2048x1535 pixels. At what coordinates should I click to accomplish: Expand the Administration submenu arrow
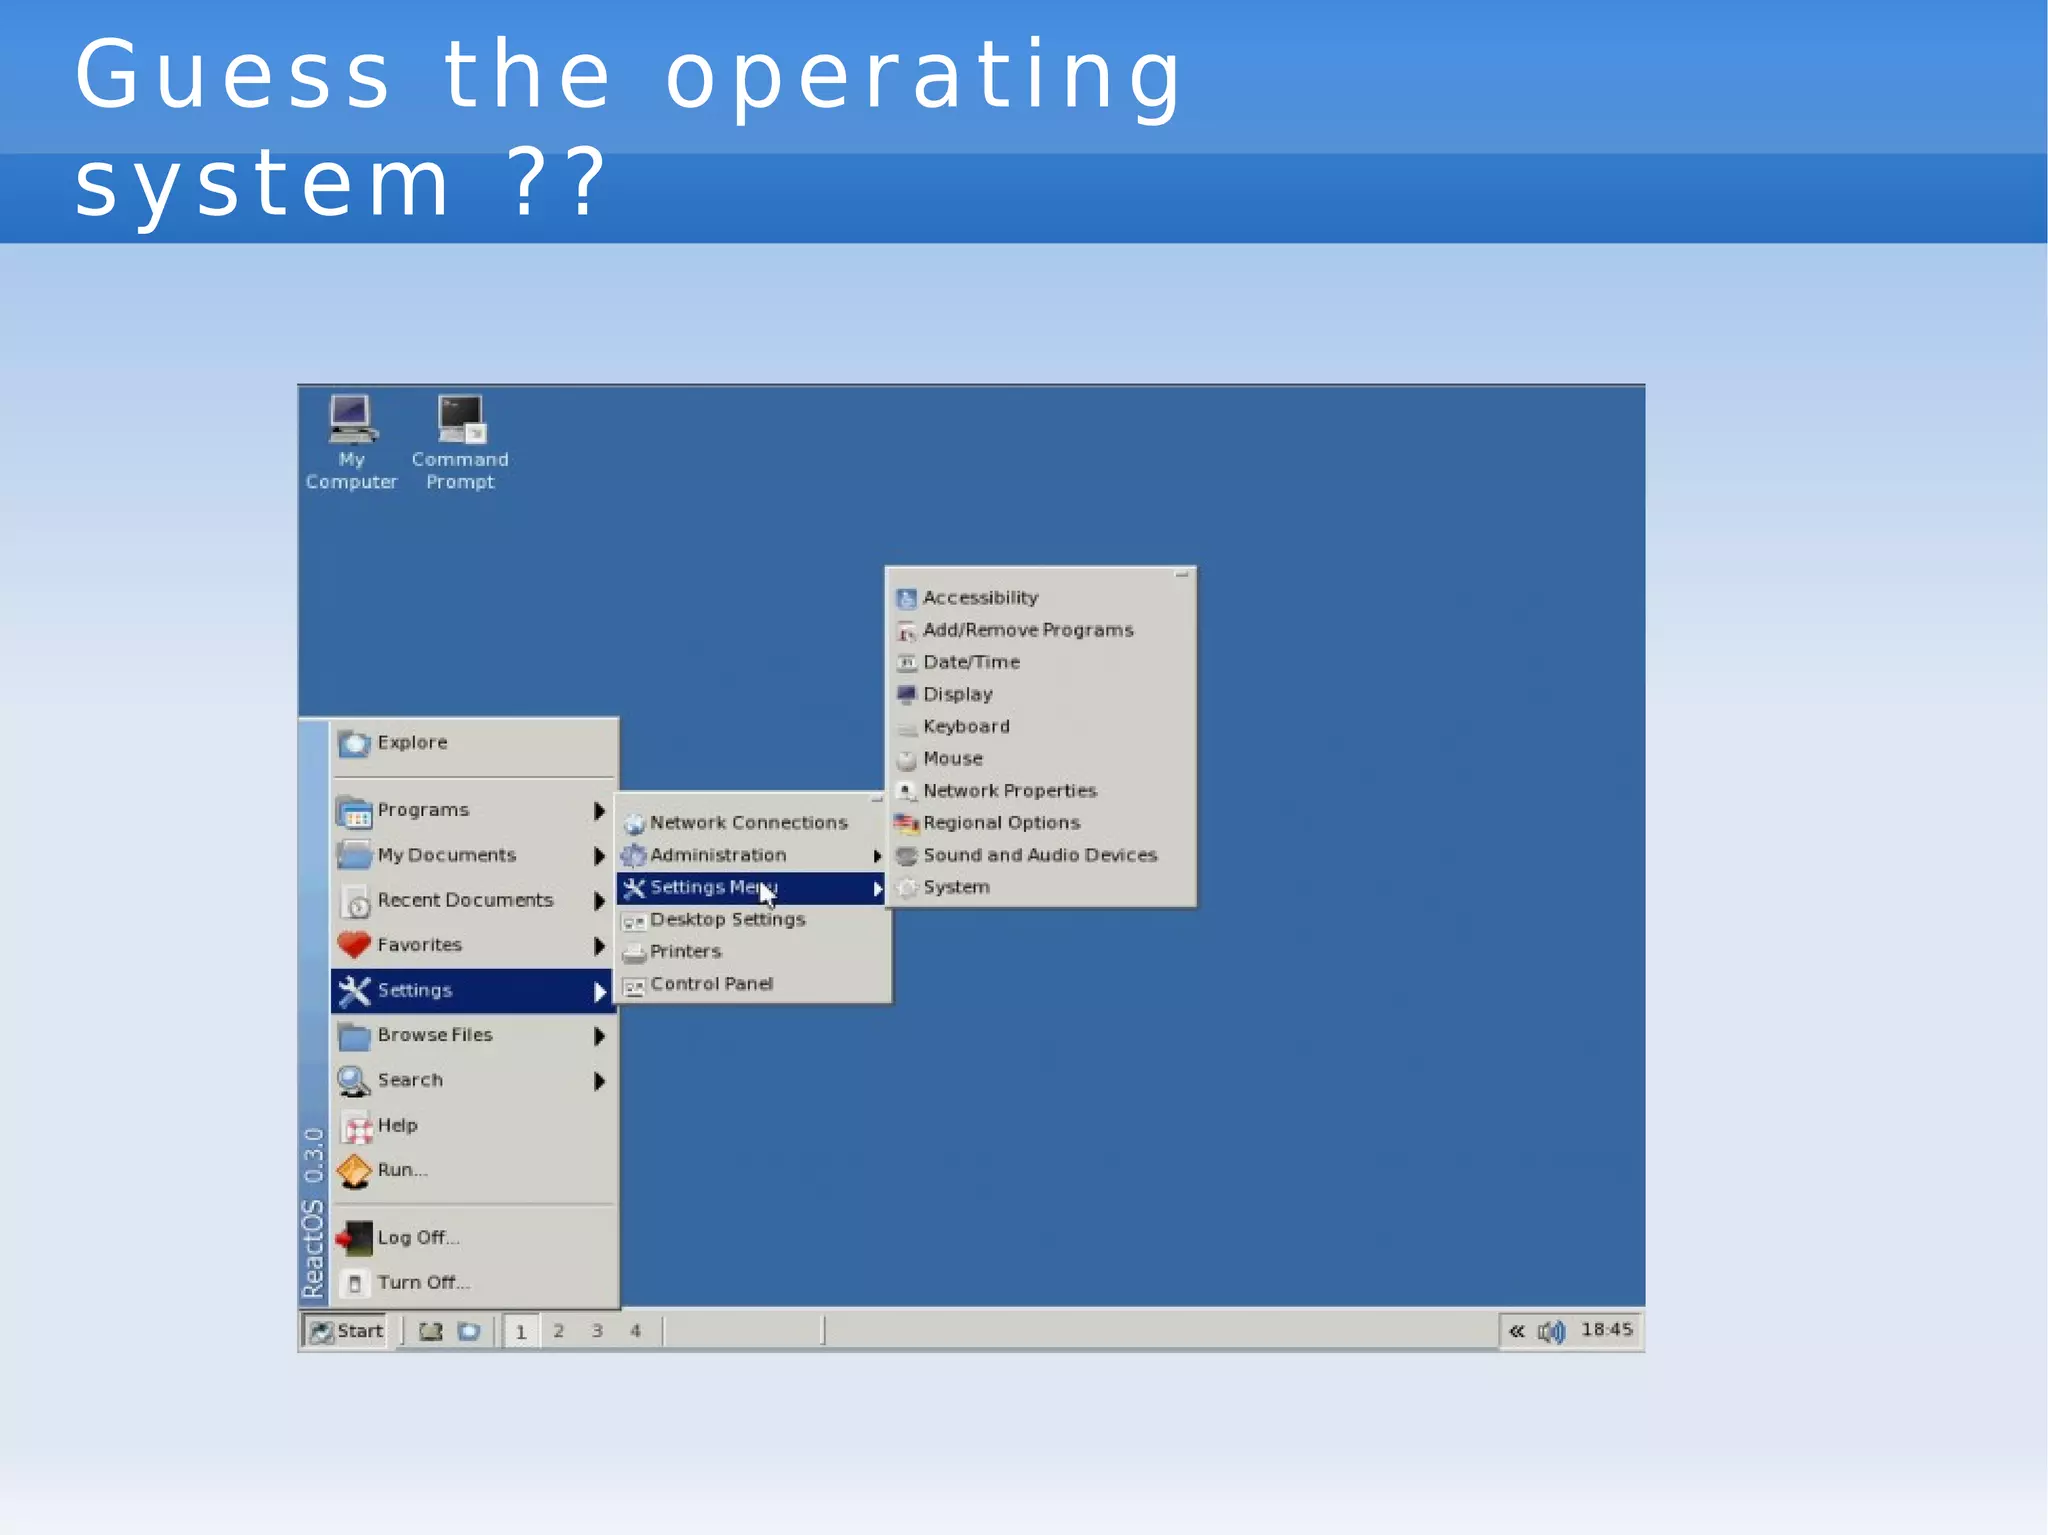(x=877, y=856)
